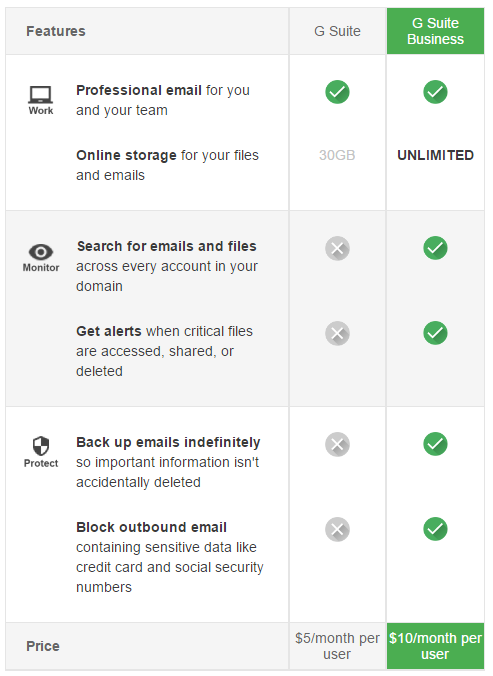This screenshot has height=676, width=493.
Task: Click green check for Search emails and files
Action: click(435, 248)
